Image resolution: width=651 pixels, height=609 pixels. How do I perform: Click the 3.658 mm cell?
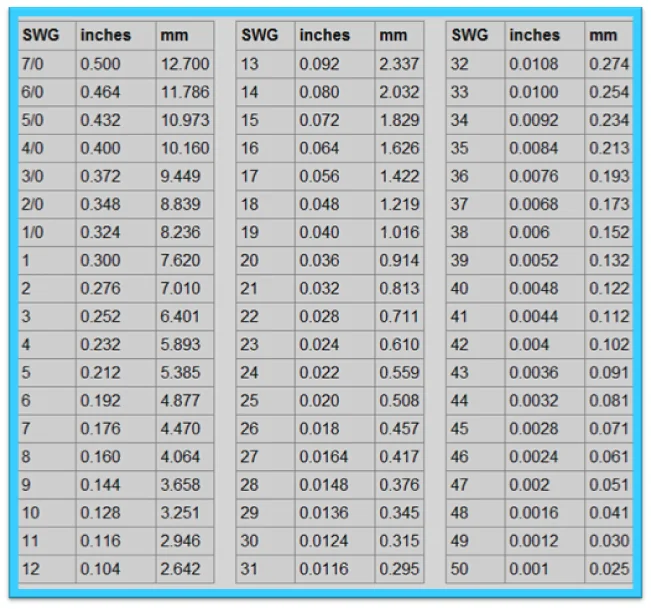[x=185, y=485]
